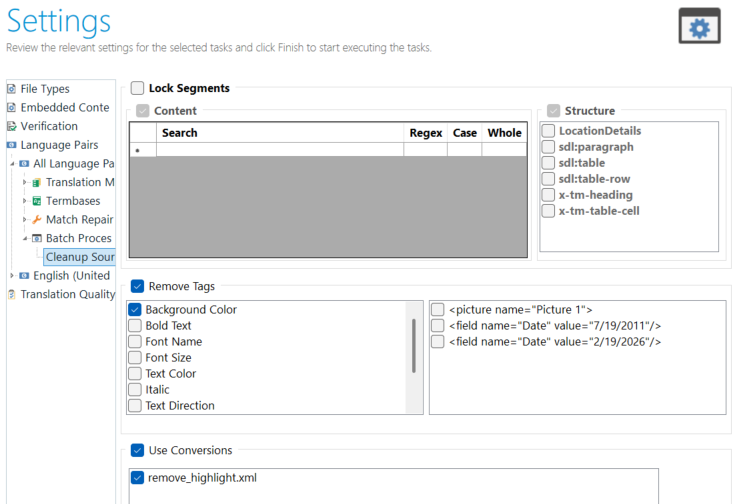Image resolution: width=737 pixels, height=504 pixels.
Task: Check the Date field 2/19/2026 tag
Action: pyautogui.click(x=438, y=342)
